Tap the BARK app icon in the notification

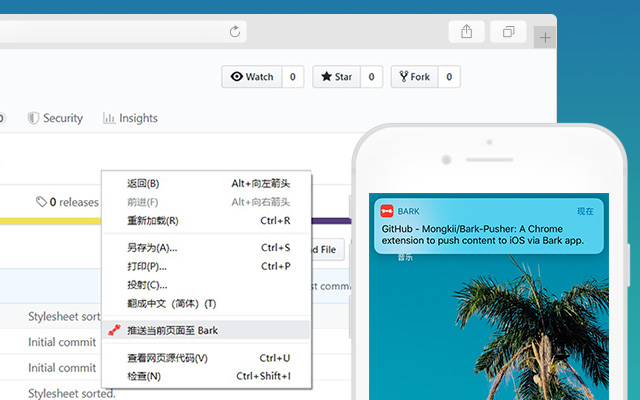[x=387, y=211]
